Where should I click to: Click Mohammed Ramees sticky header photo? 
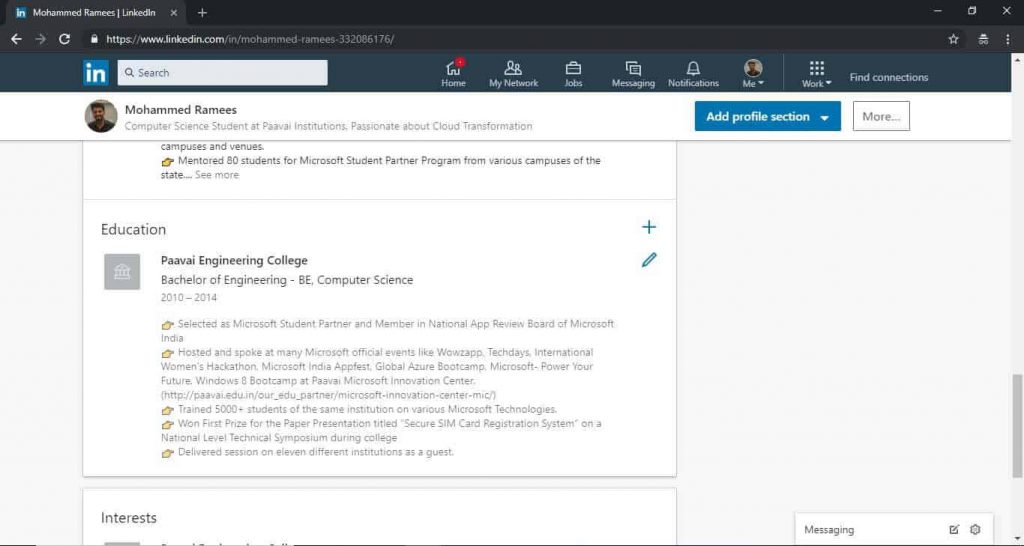[x=101, y=116]
